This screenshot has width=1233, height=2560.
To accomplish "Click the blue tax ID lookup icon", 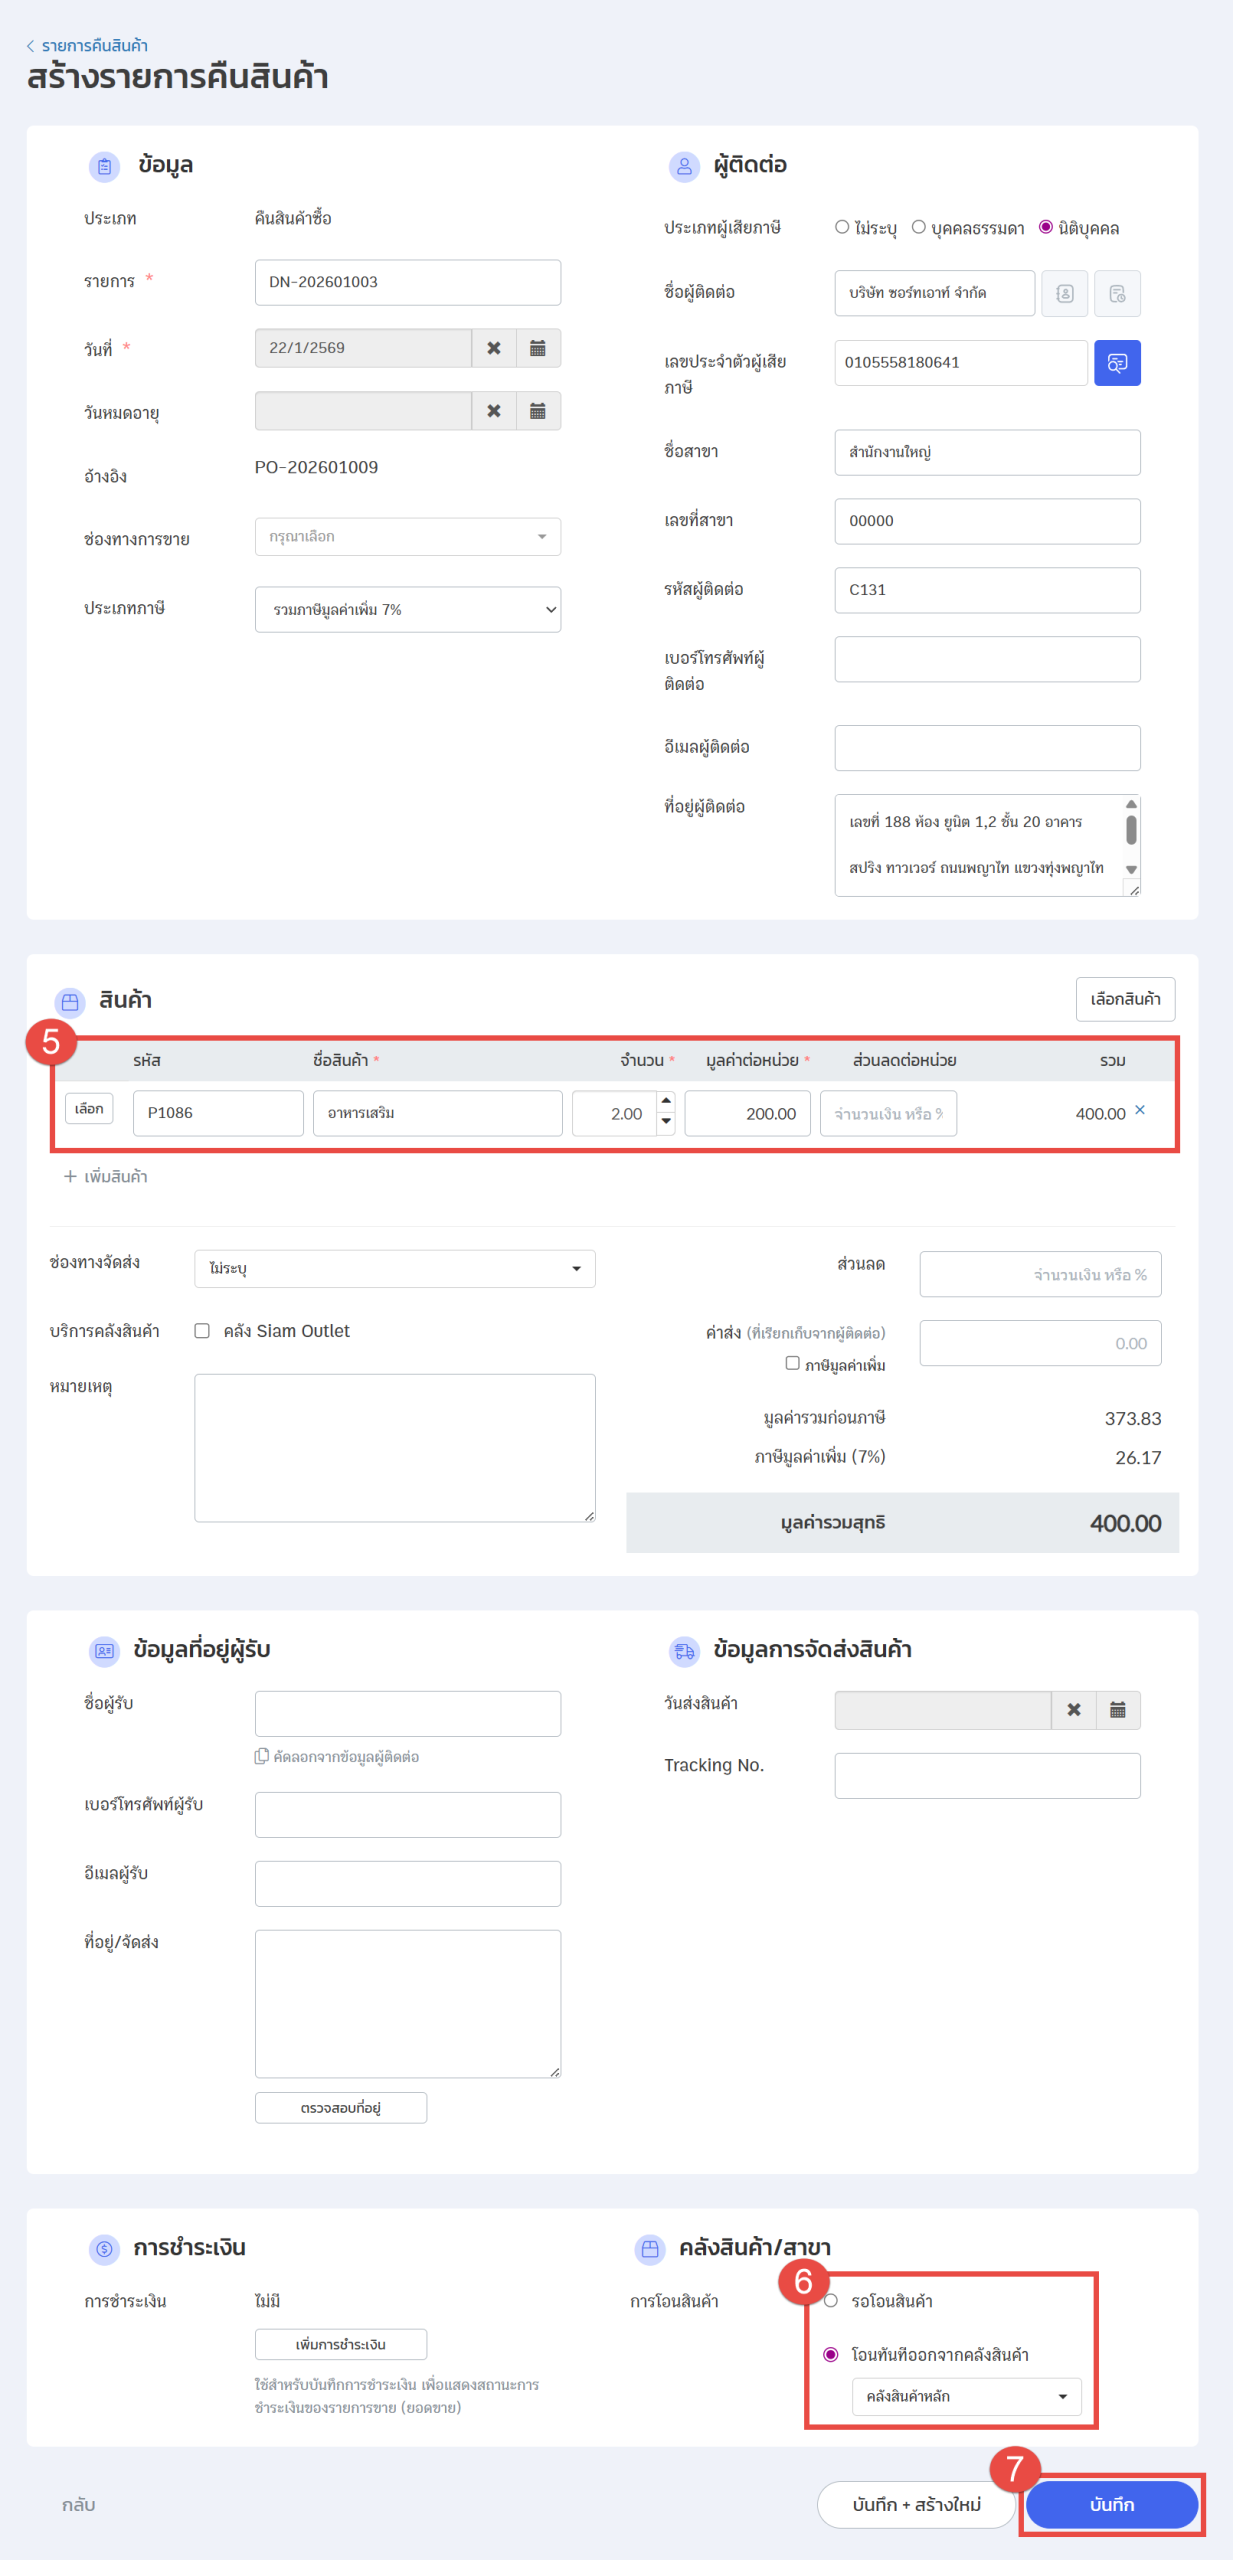I will pos(1116,363).
